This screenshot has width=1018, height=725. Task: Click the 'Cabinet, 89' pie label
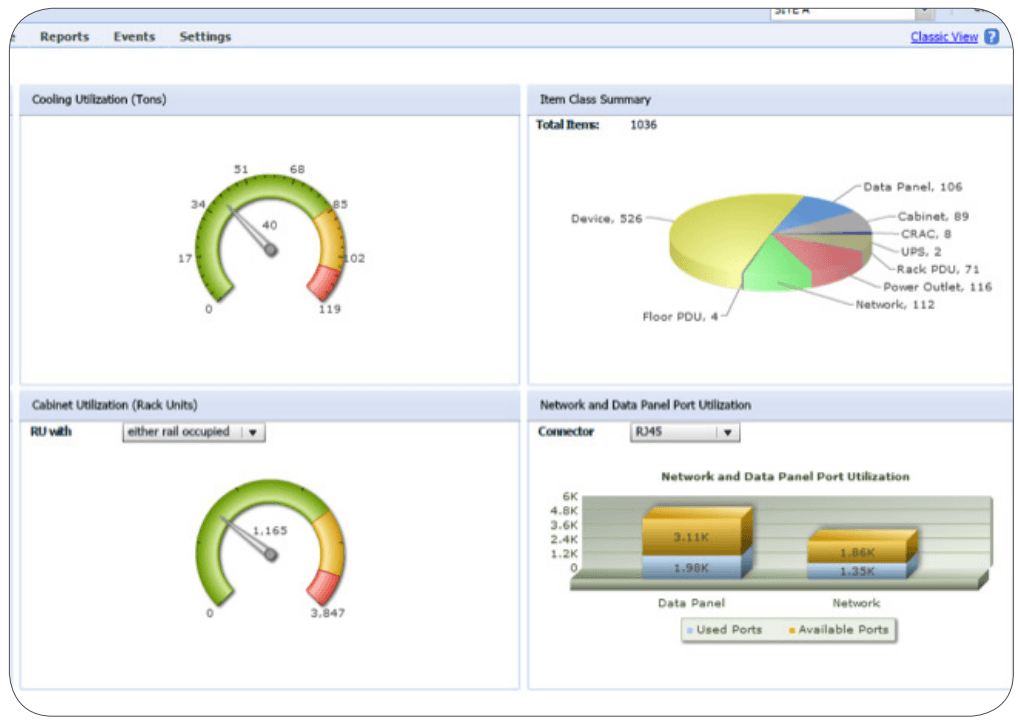click(x=933, y=216)
